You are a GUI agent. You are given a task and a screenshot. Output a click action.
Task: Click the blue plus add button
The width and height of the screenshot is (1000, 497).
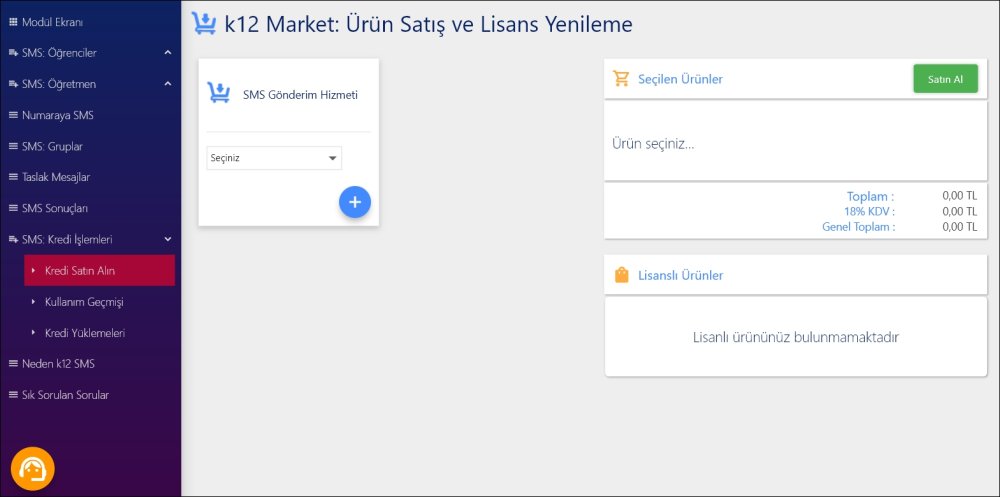click(354, 202)
